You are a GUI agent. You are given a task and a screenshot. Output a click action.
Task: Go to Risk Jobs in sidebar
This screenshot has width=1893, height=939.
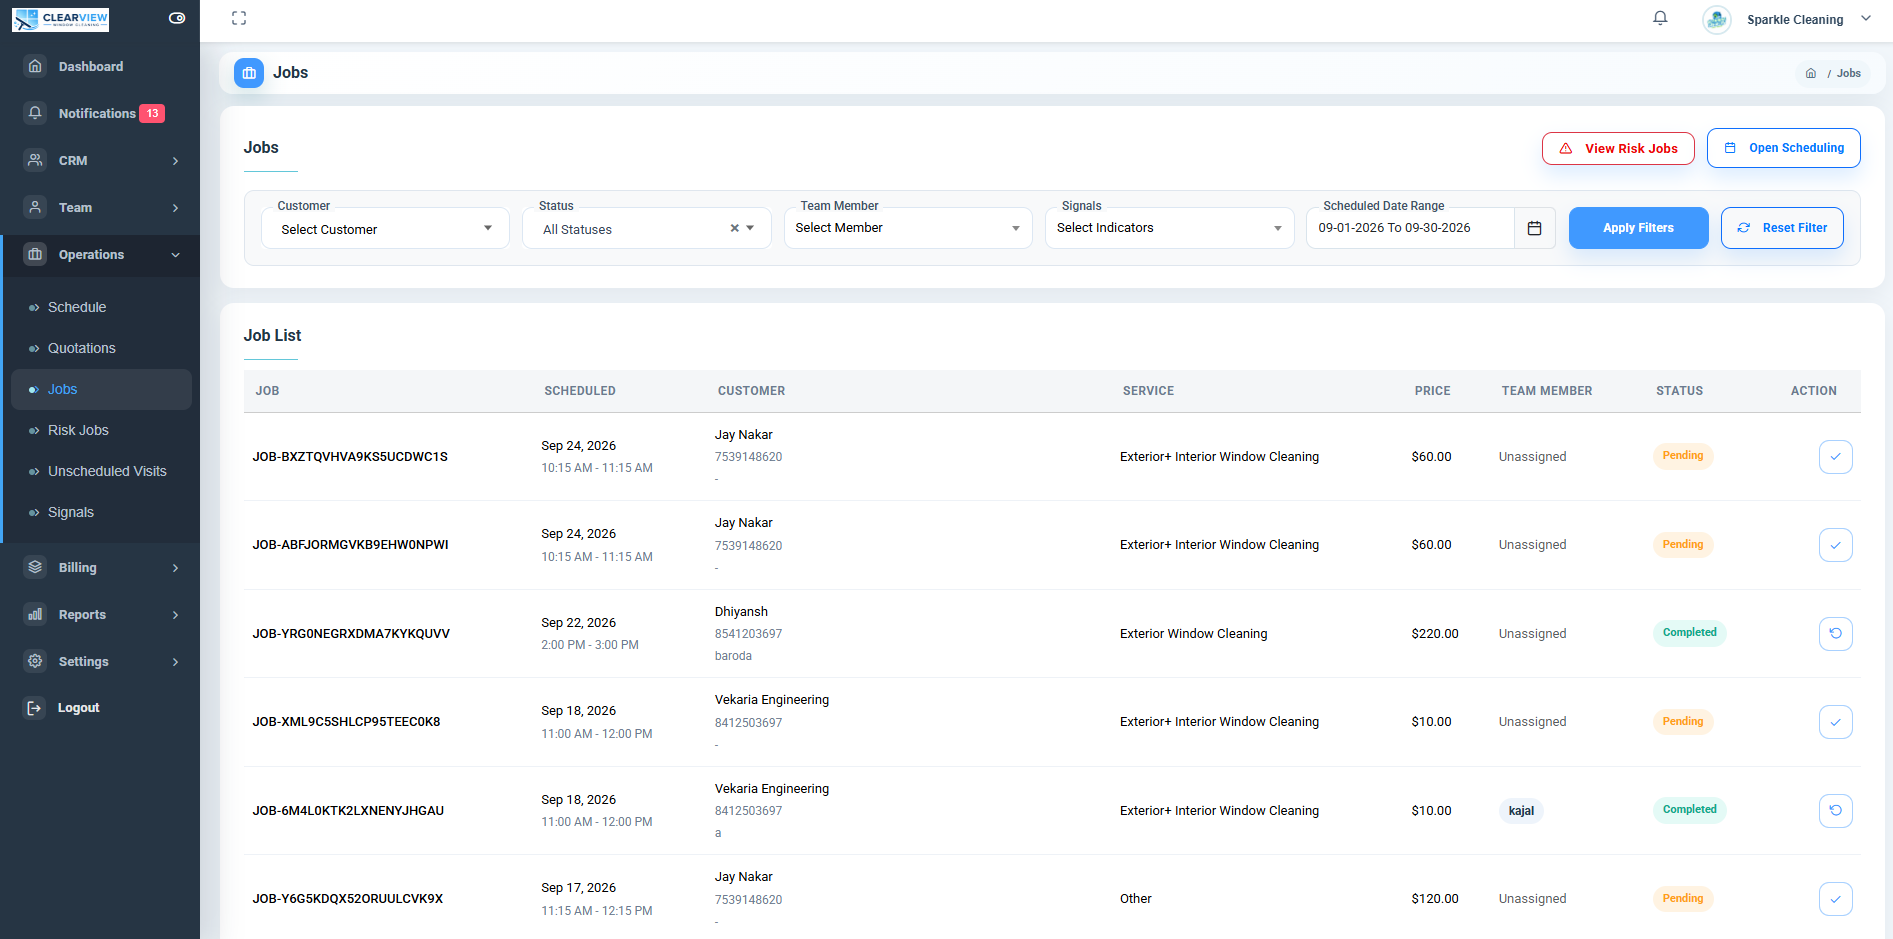click(x=78, y=430)
